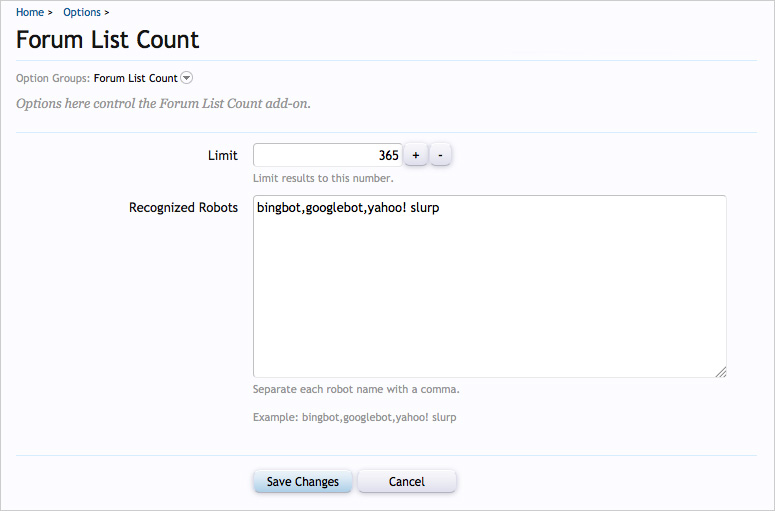The height and width of the screenshot is (511, 775).
Task: Decrease Limit with the minus button
Action: coord(440,155)
